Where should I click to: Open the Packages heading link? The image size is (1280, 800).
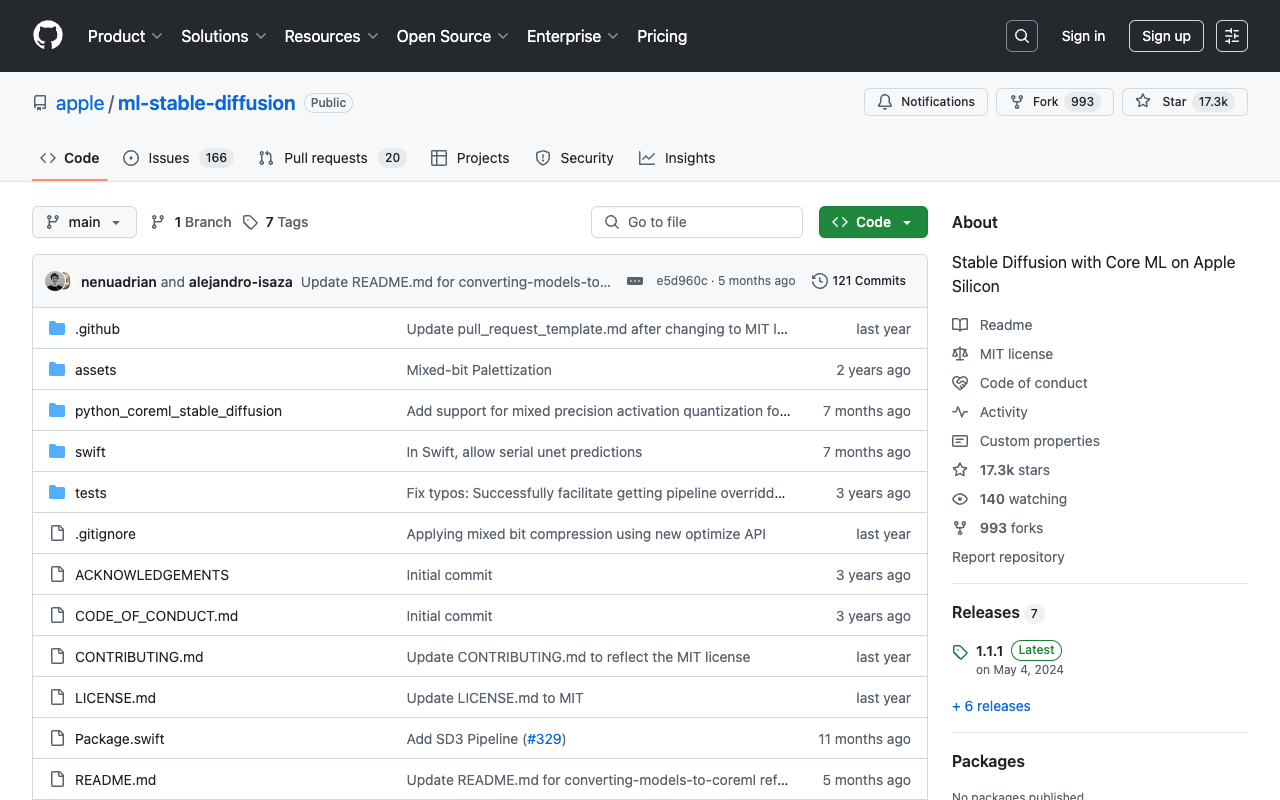pyautogui.click(x=988, y=761)
